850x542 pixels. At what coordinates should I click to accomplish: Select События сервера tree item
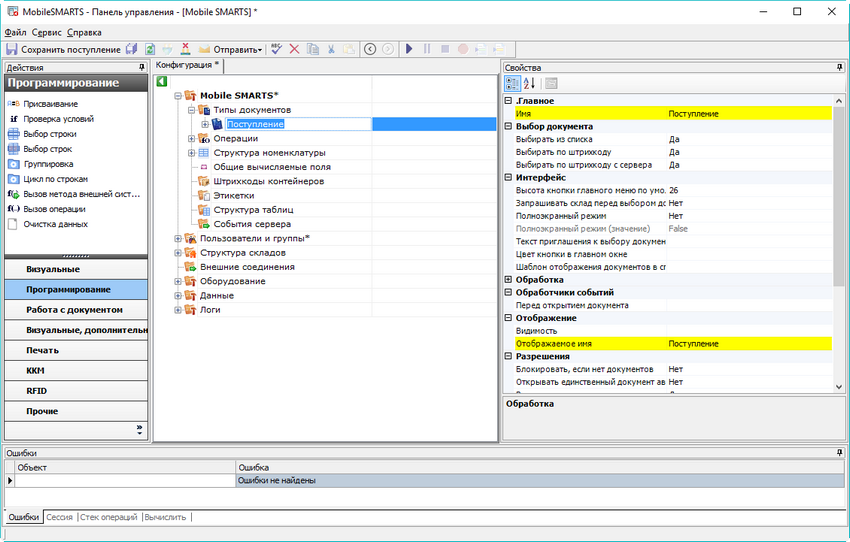[x=252, y=224]
